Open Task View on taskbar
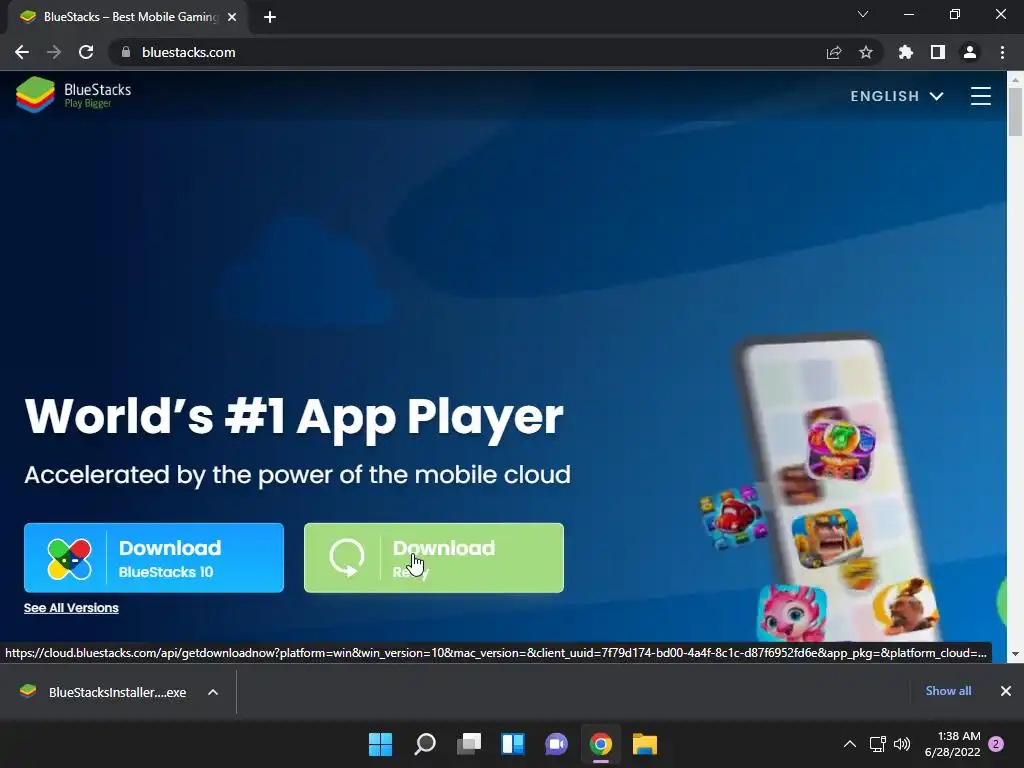This screenshot has height=768, width=1024. coord(469,744)
